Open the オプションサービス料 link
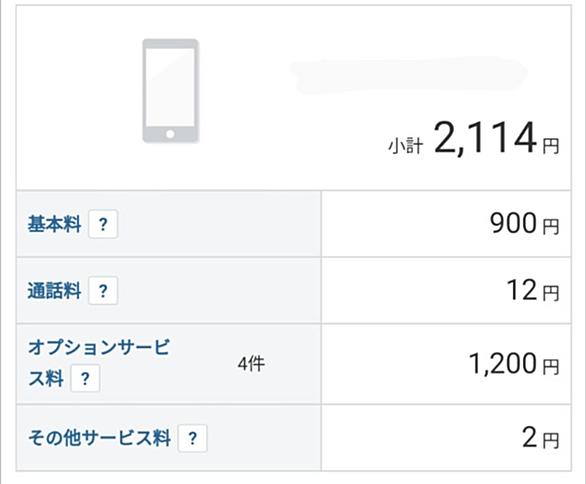Viewport: 586px width, 484px height. point(99,363)
